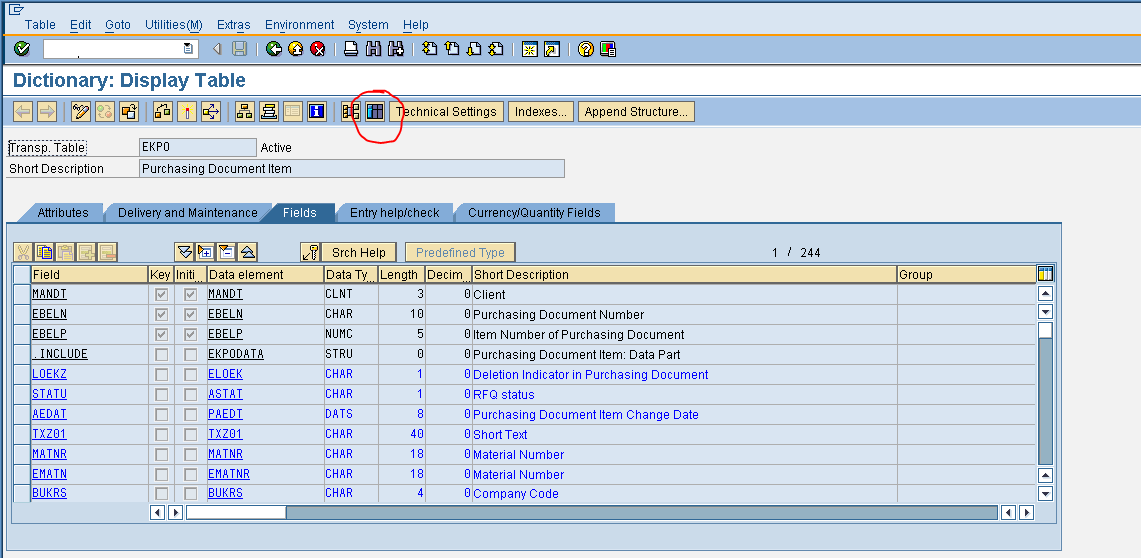The height and width of the screenshot is (558, 1141).
Task: Click the yellow Exit icon
Action: pos(295,49)
